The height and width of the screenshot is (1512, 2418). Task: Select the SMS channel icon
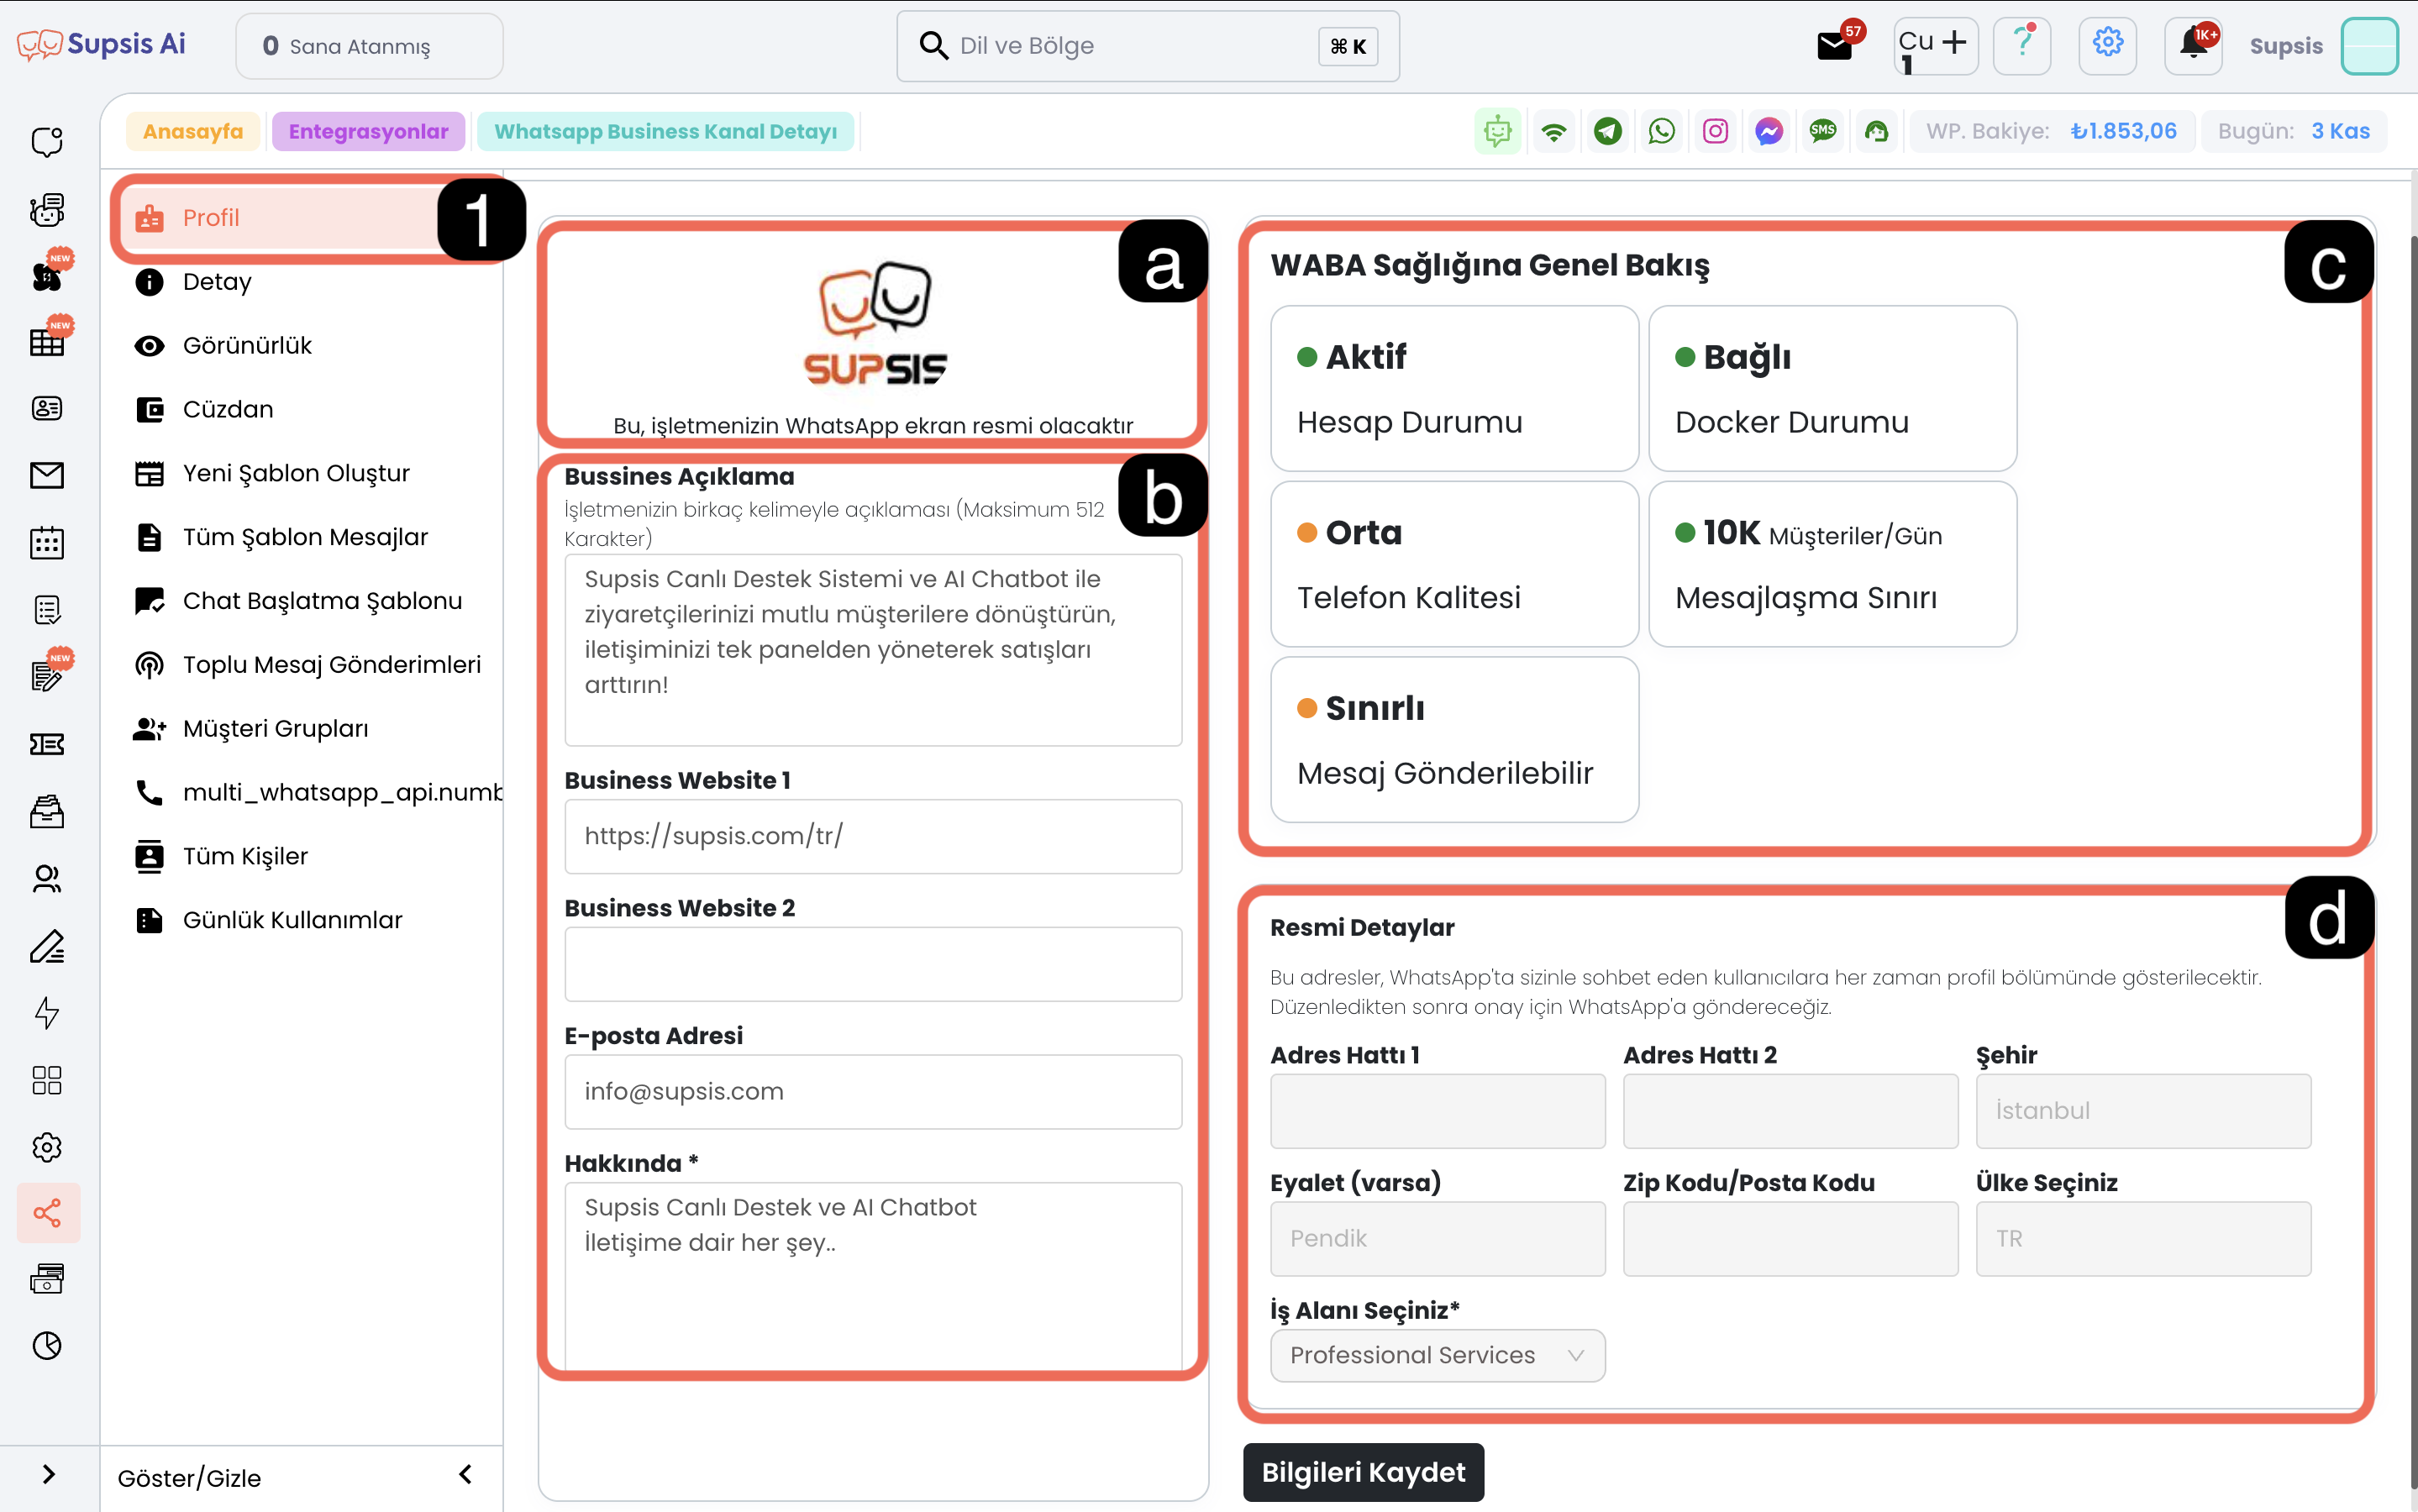(x=1823, y=131)
